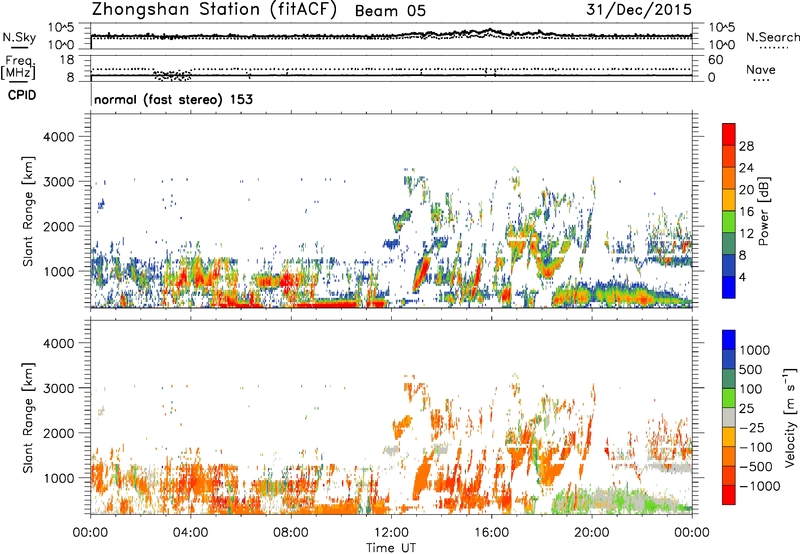Click the "-1000" tick on Velocity scale
Screen dimensions: 800x554
(759, 486)
